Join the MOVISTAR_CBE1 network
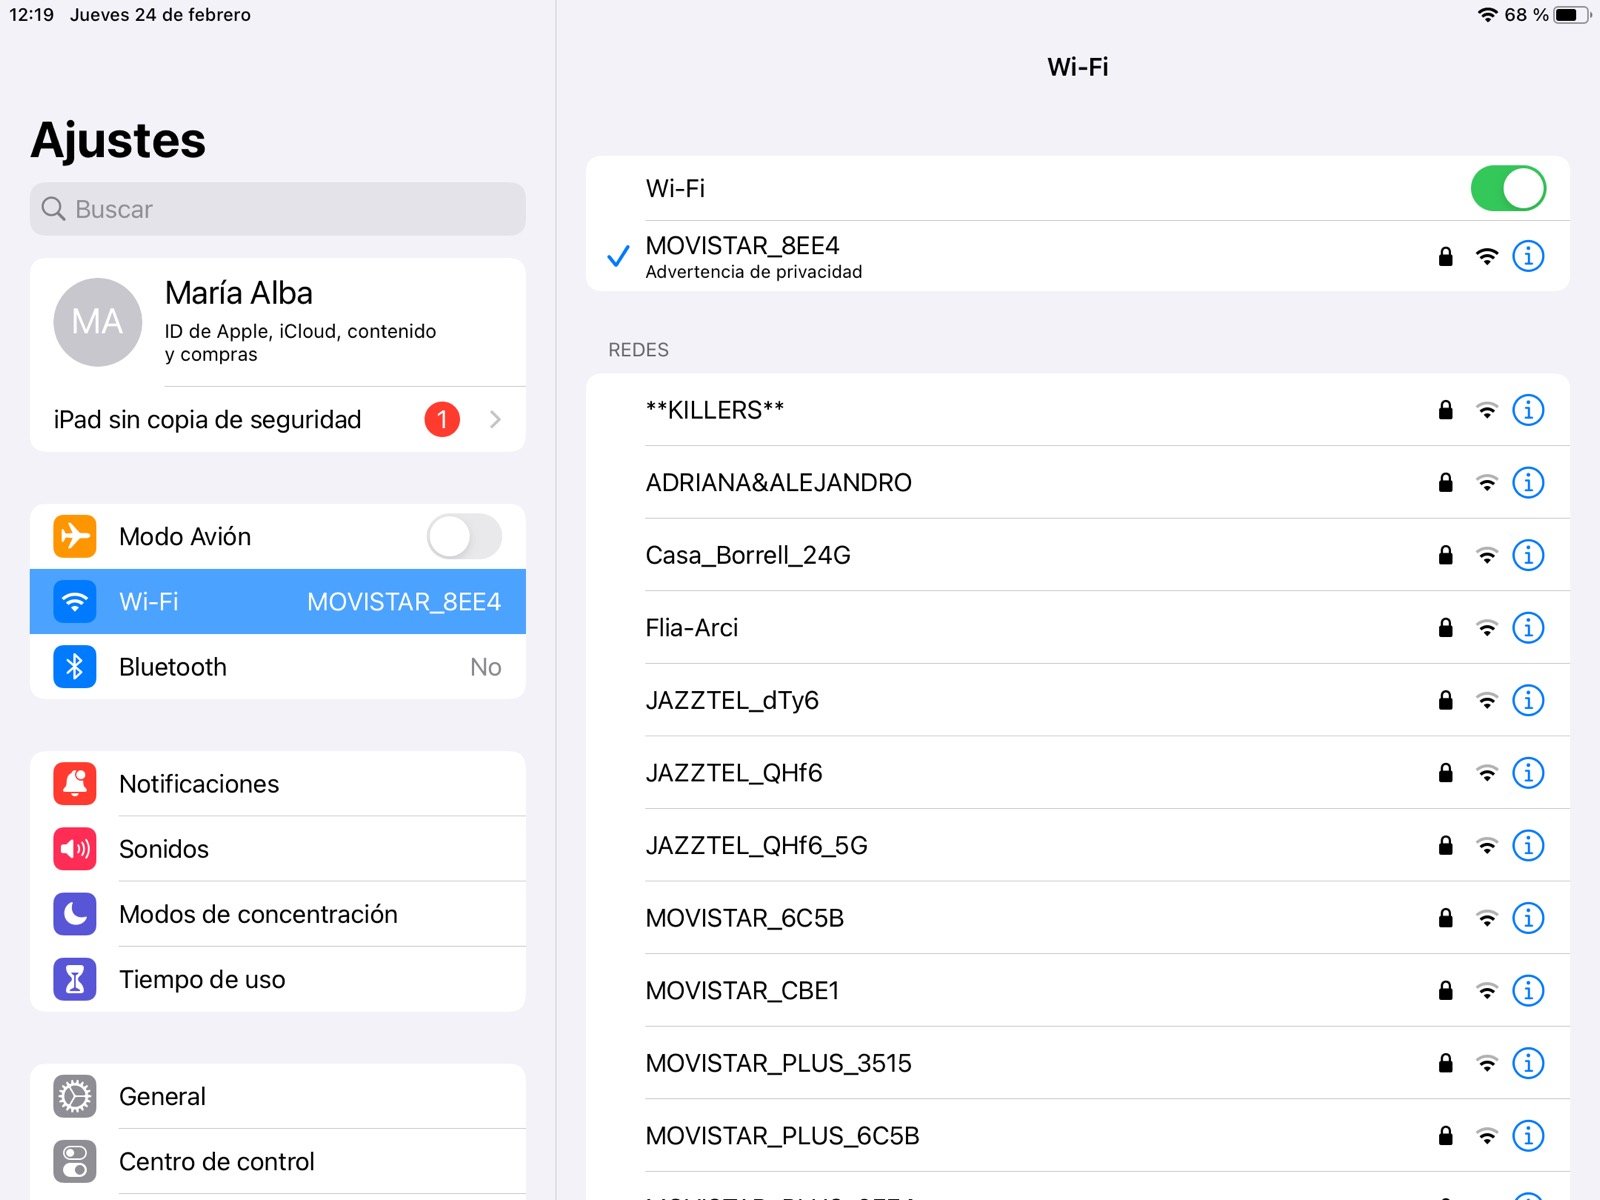 coord(1078,991)
